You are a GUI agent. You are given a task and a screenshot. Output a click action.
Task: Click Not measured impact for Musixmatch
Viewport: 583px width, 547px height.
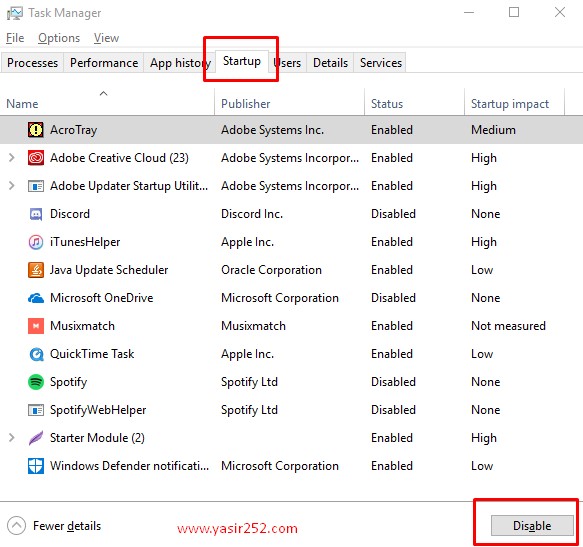pos(508,326)
